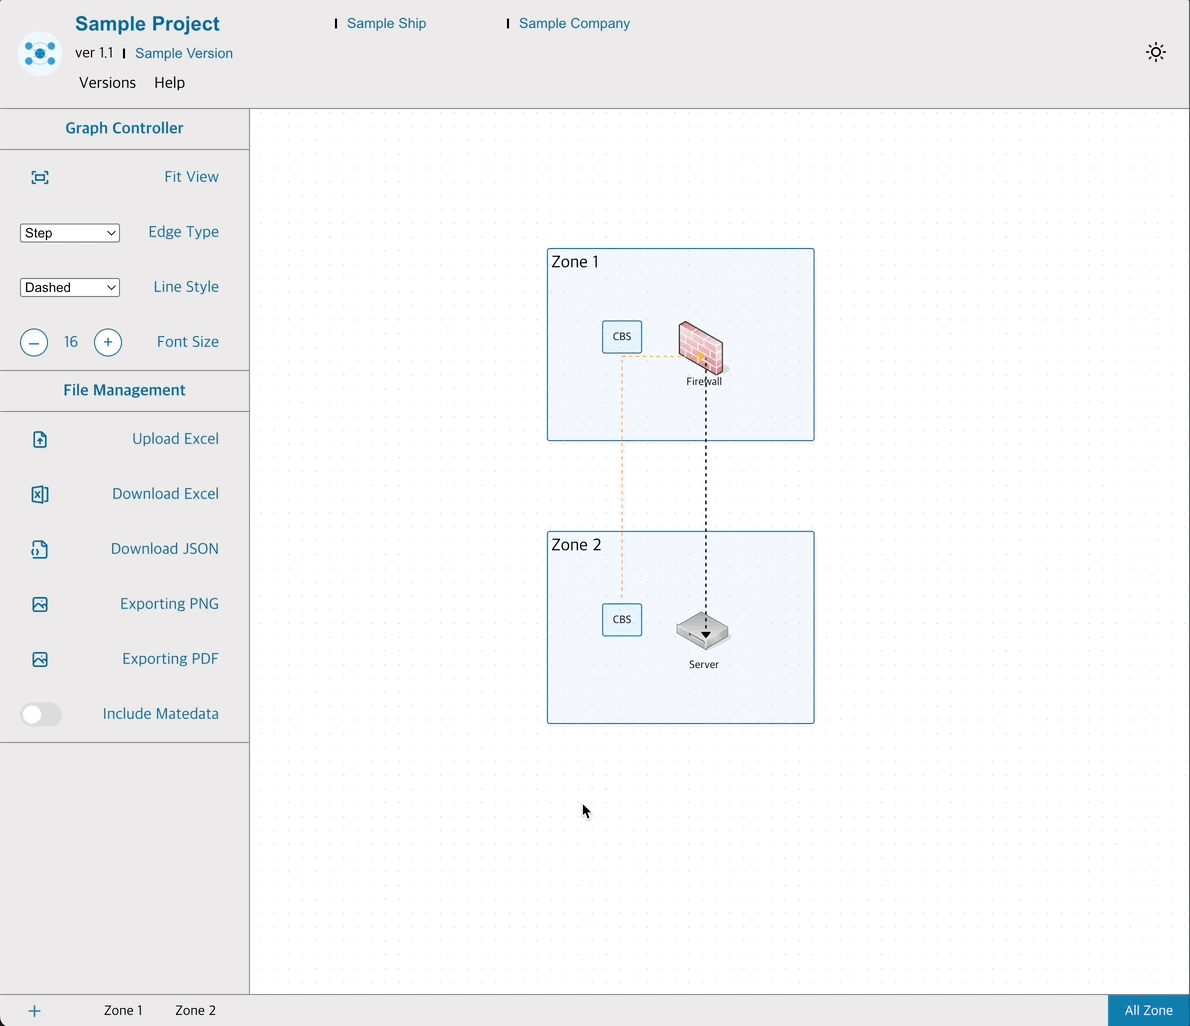The height and width of the screenshot is (1026, 1190).
Task: Increase font size with plus button
Action: coord(108,343)
